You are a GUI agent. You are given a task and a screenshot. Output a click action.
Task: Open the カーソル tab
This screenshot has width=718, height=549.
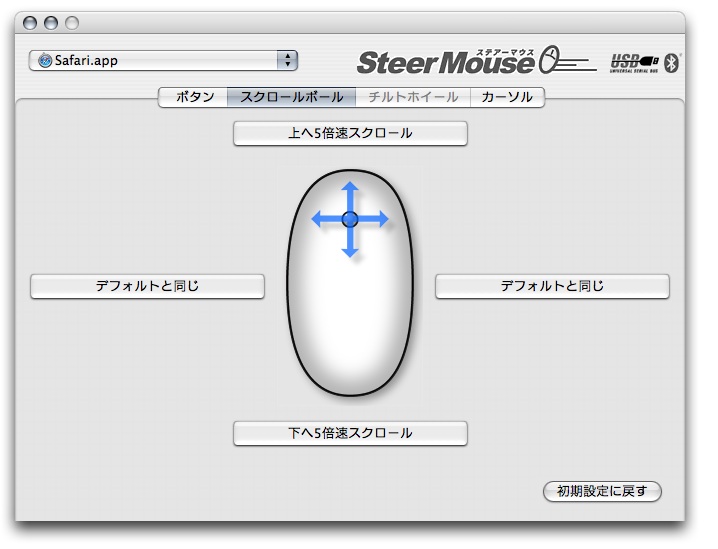pyautogui.click(x=507, y=97)
